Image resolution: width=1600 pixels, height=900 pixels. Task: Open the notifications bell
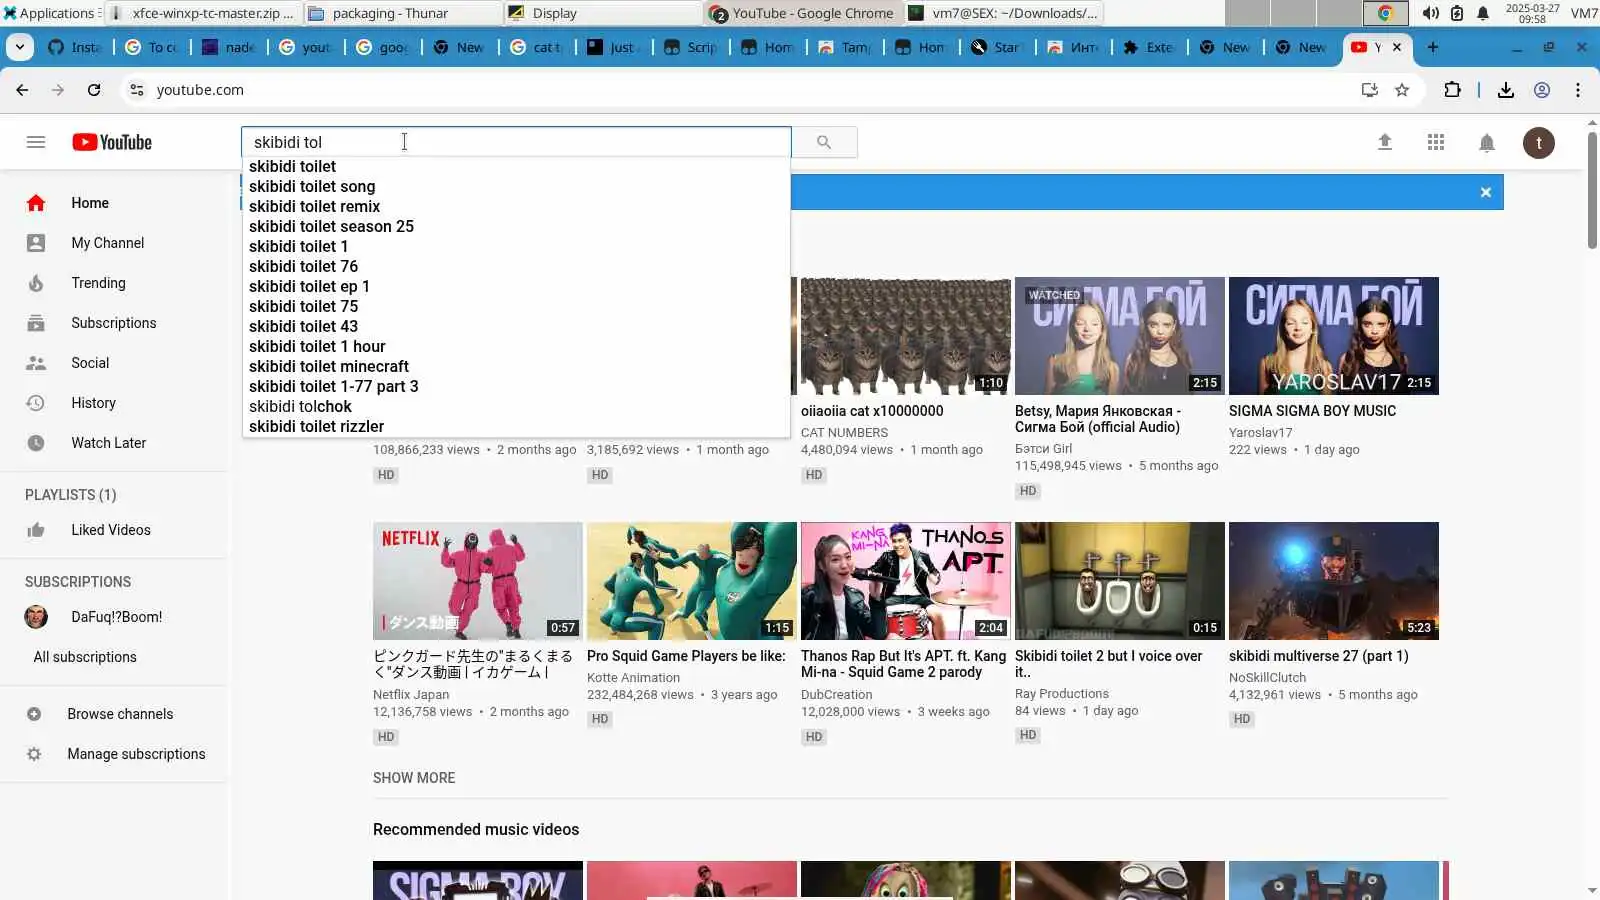pos(1487,143)
